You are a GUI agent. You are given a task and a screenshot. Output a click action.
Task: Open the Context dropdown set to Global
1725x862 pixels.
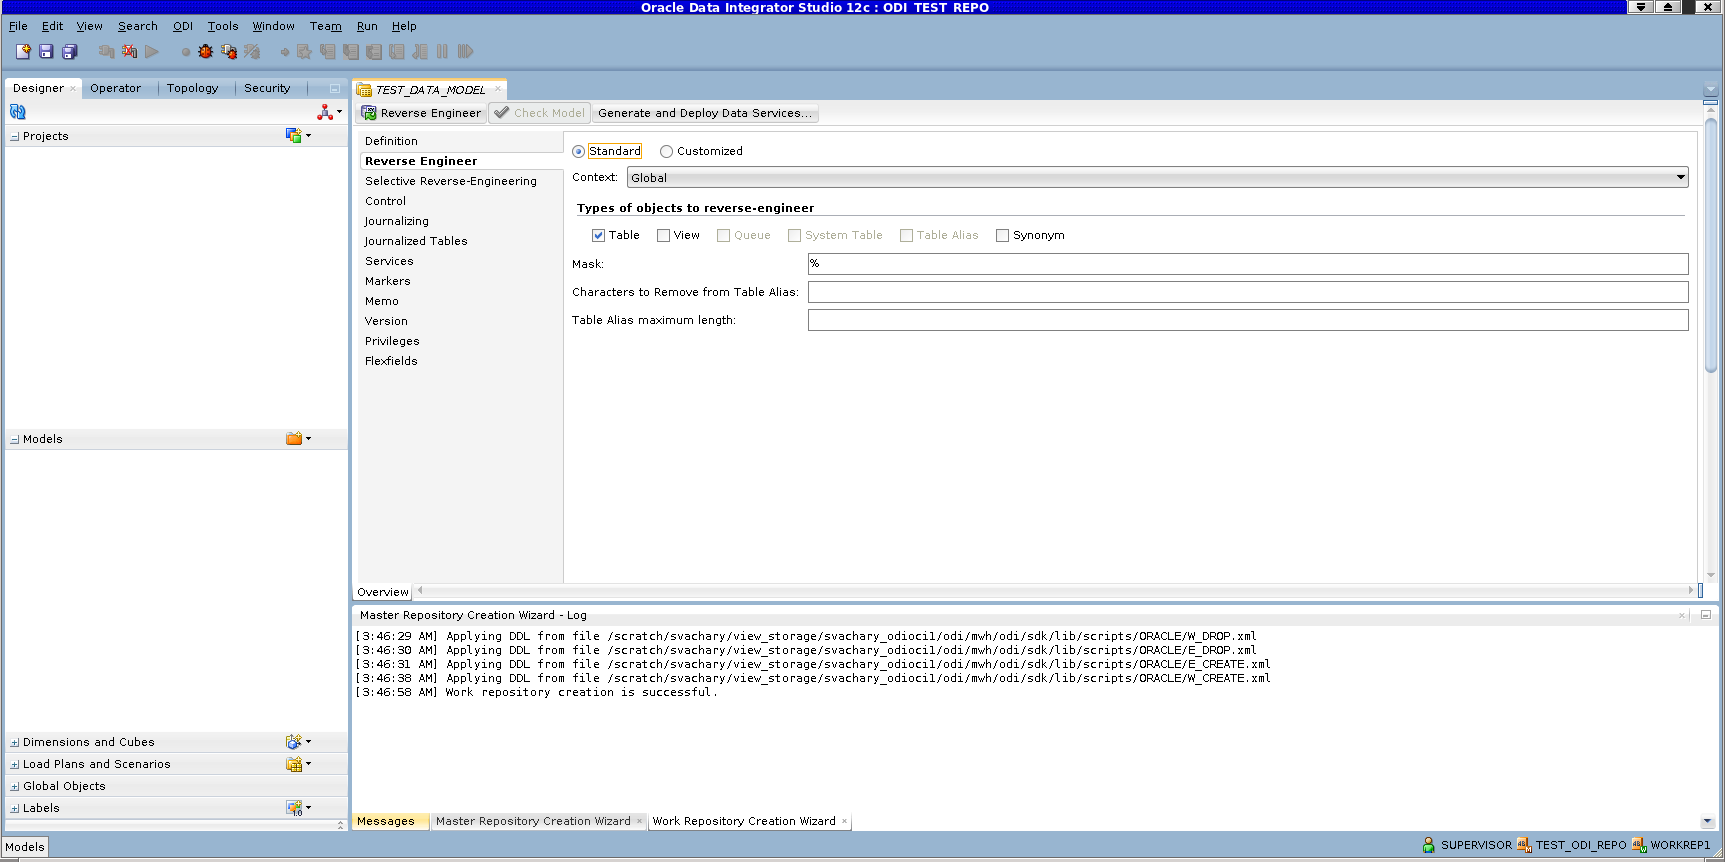(x=1157, y=177)
